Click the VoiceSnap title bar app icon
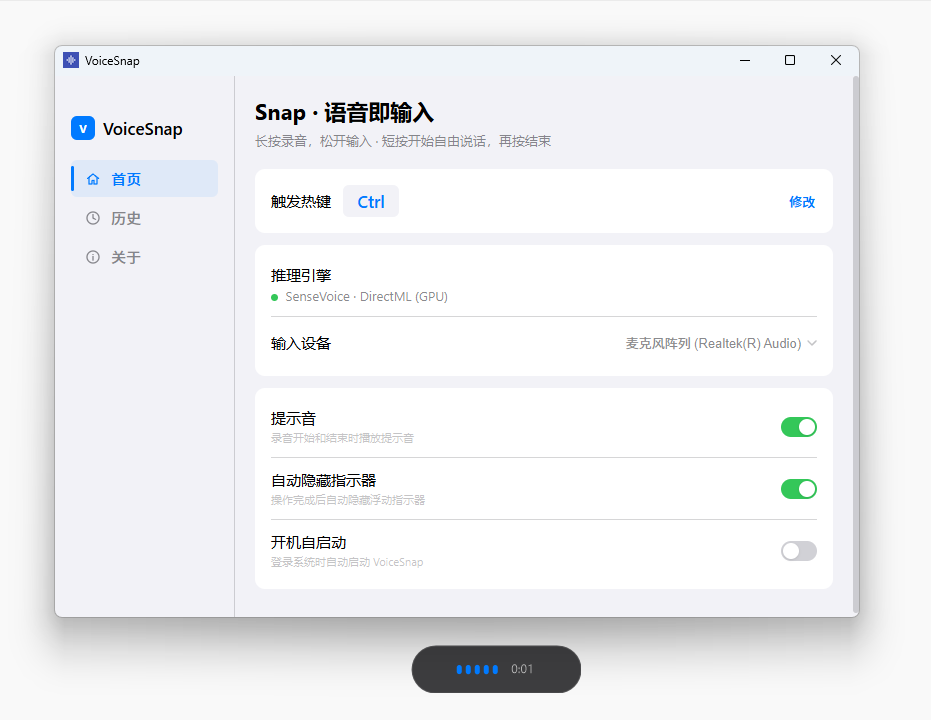931x720 pixels. click(x=71, y=61)
